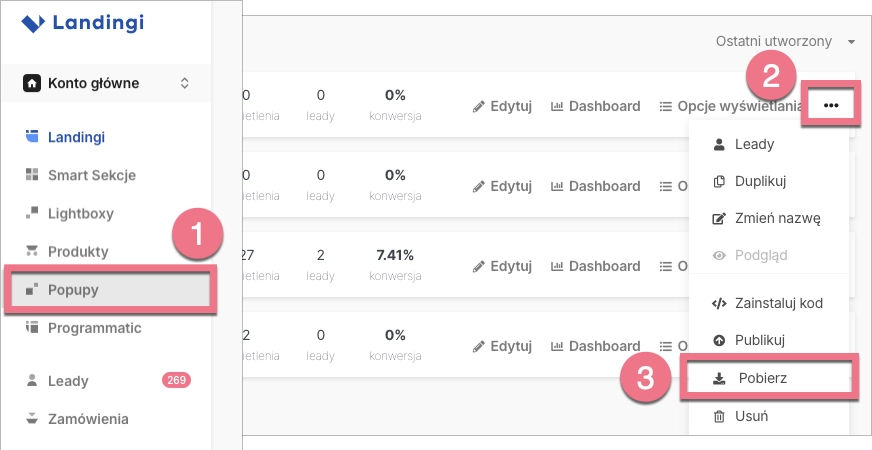872x450 pixels.
Task: Click the Leady person icon in sidebar
Action: pyautogui.click(x=32, y=381)
